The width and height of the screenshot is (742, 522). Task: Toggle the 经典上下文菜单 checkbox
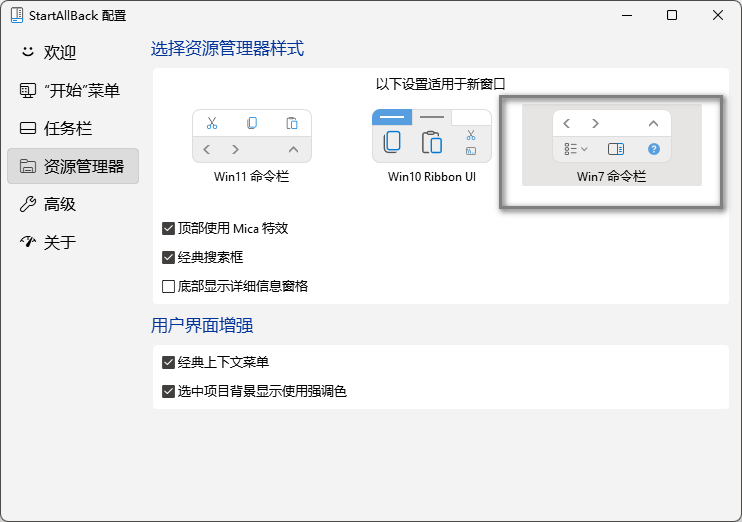point(169,362)
